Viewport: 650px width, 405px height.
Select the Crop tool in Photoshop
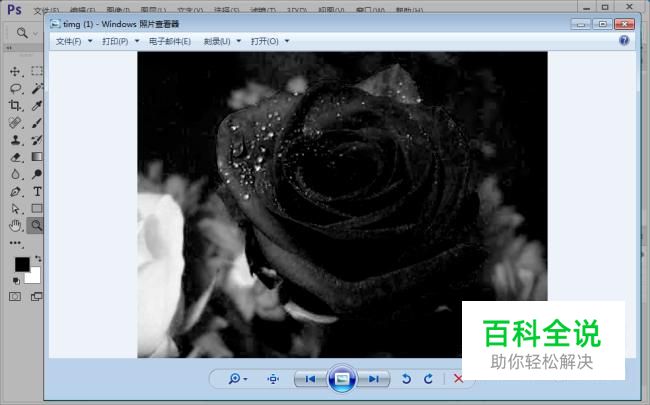click(15, 105)
